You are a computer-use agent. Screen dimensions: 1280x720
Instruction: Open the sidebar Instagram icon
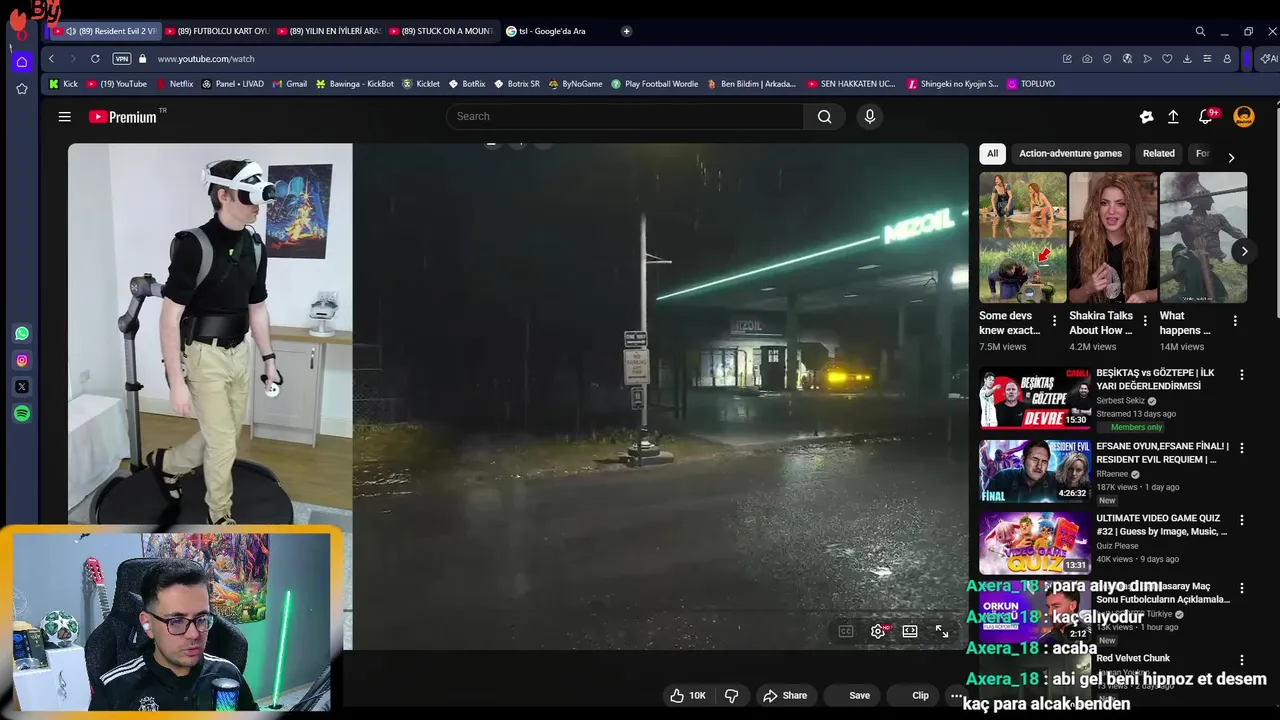[22, 360]
